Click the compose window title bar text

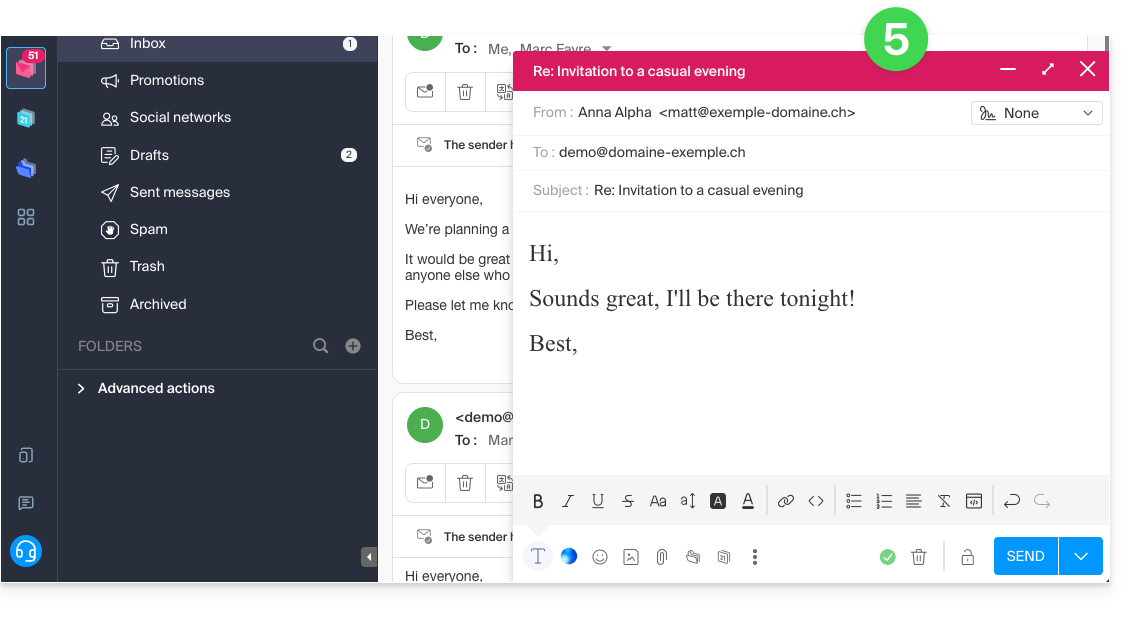pos(639,71)
